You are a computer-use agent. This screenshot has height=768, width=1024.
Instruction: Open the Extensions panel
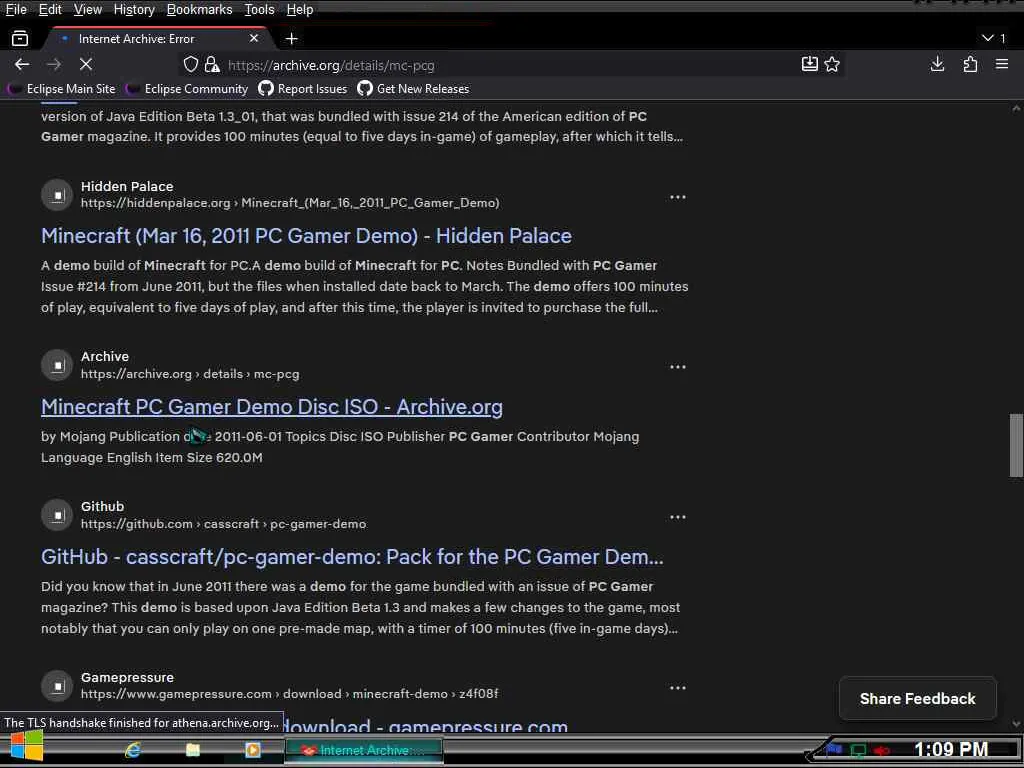click(970, 64)
